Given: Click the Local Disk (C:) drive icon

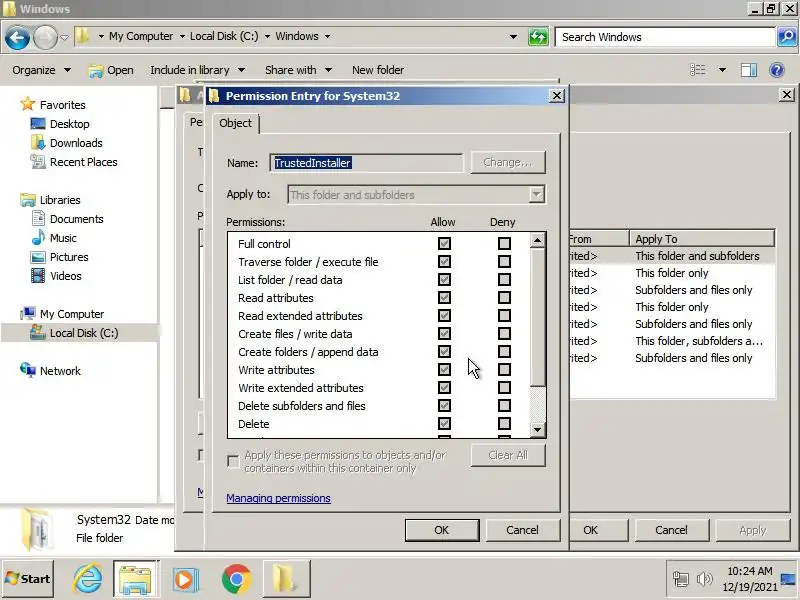Looking at the screenshot, I should 38,333.
